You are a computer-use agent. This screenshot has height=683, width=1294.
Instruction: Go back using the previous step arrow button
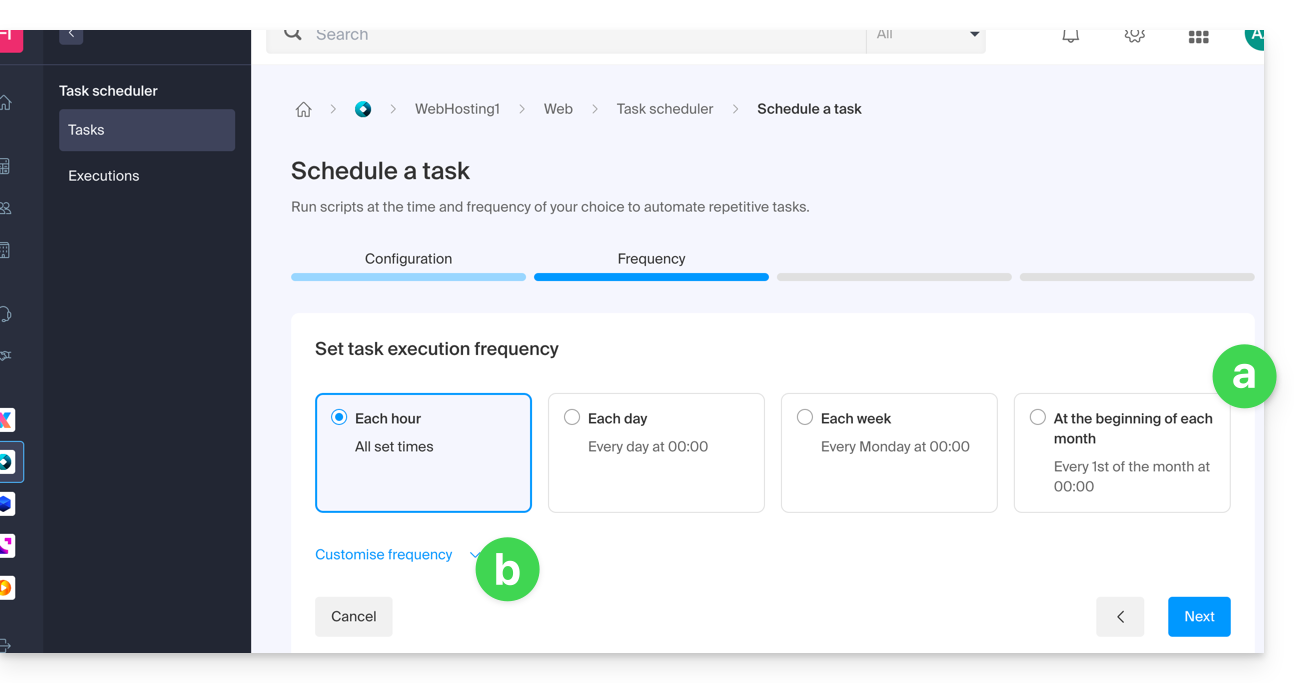coord(1120,617)
